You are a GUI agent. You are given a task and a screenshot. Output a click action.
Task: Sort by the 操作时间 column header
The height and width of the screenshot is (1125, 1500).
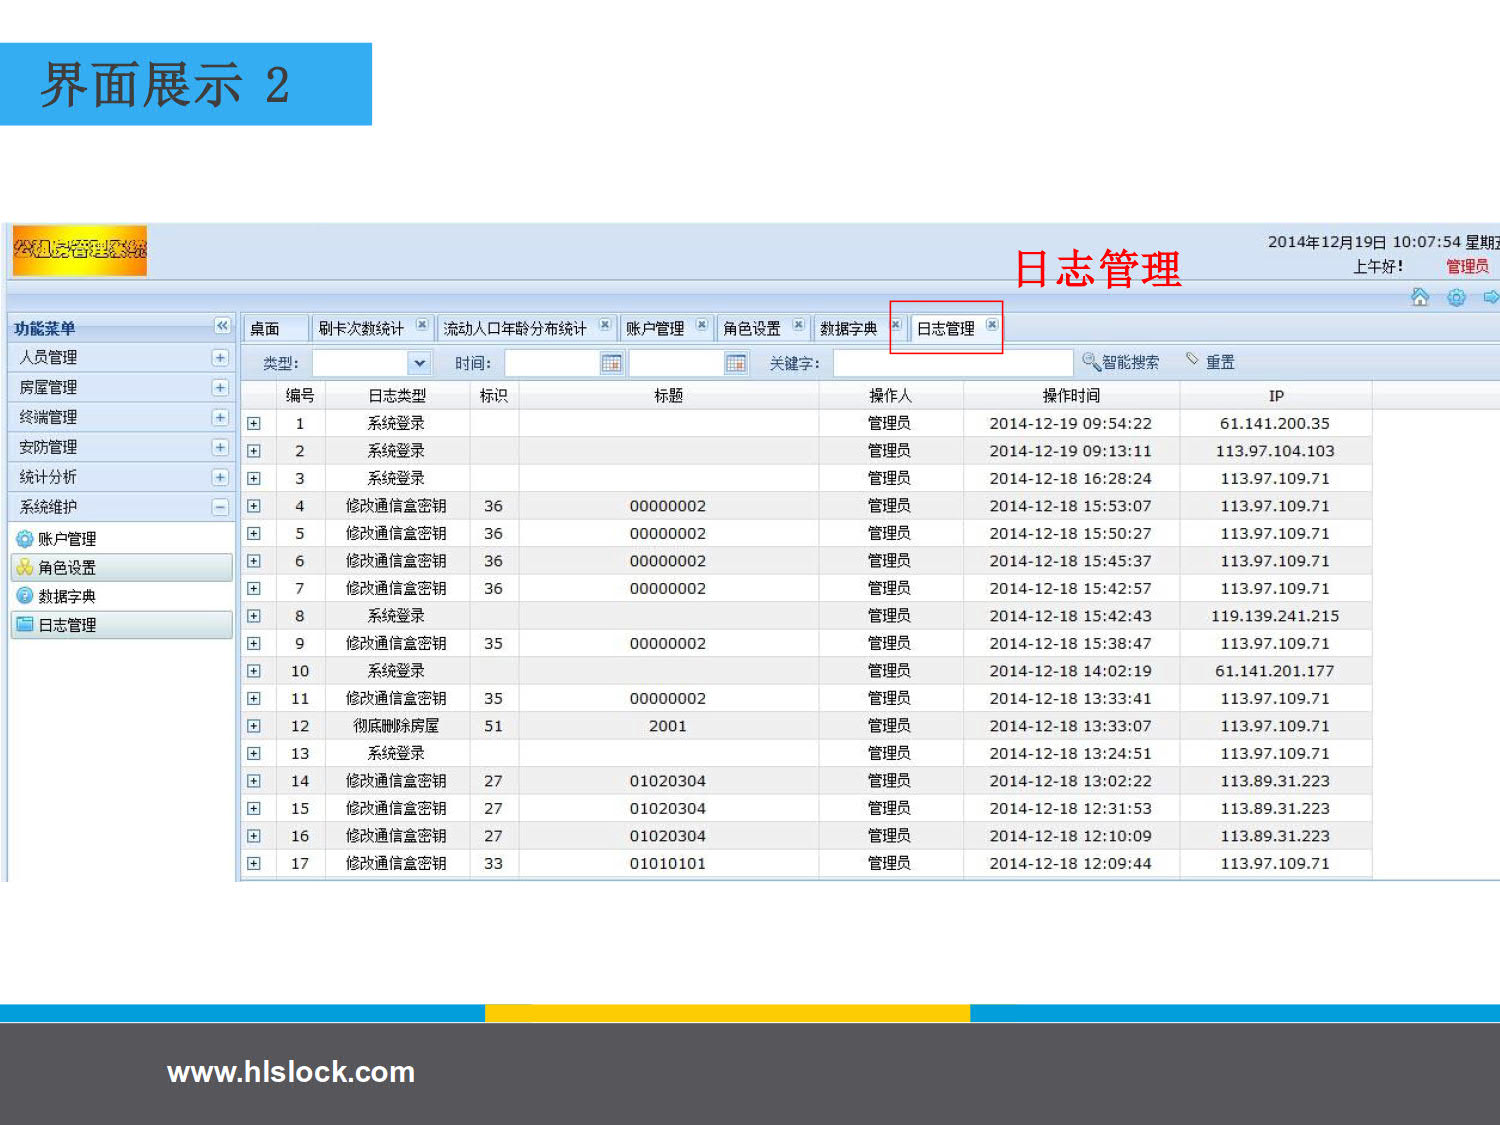[1071, 396]
